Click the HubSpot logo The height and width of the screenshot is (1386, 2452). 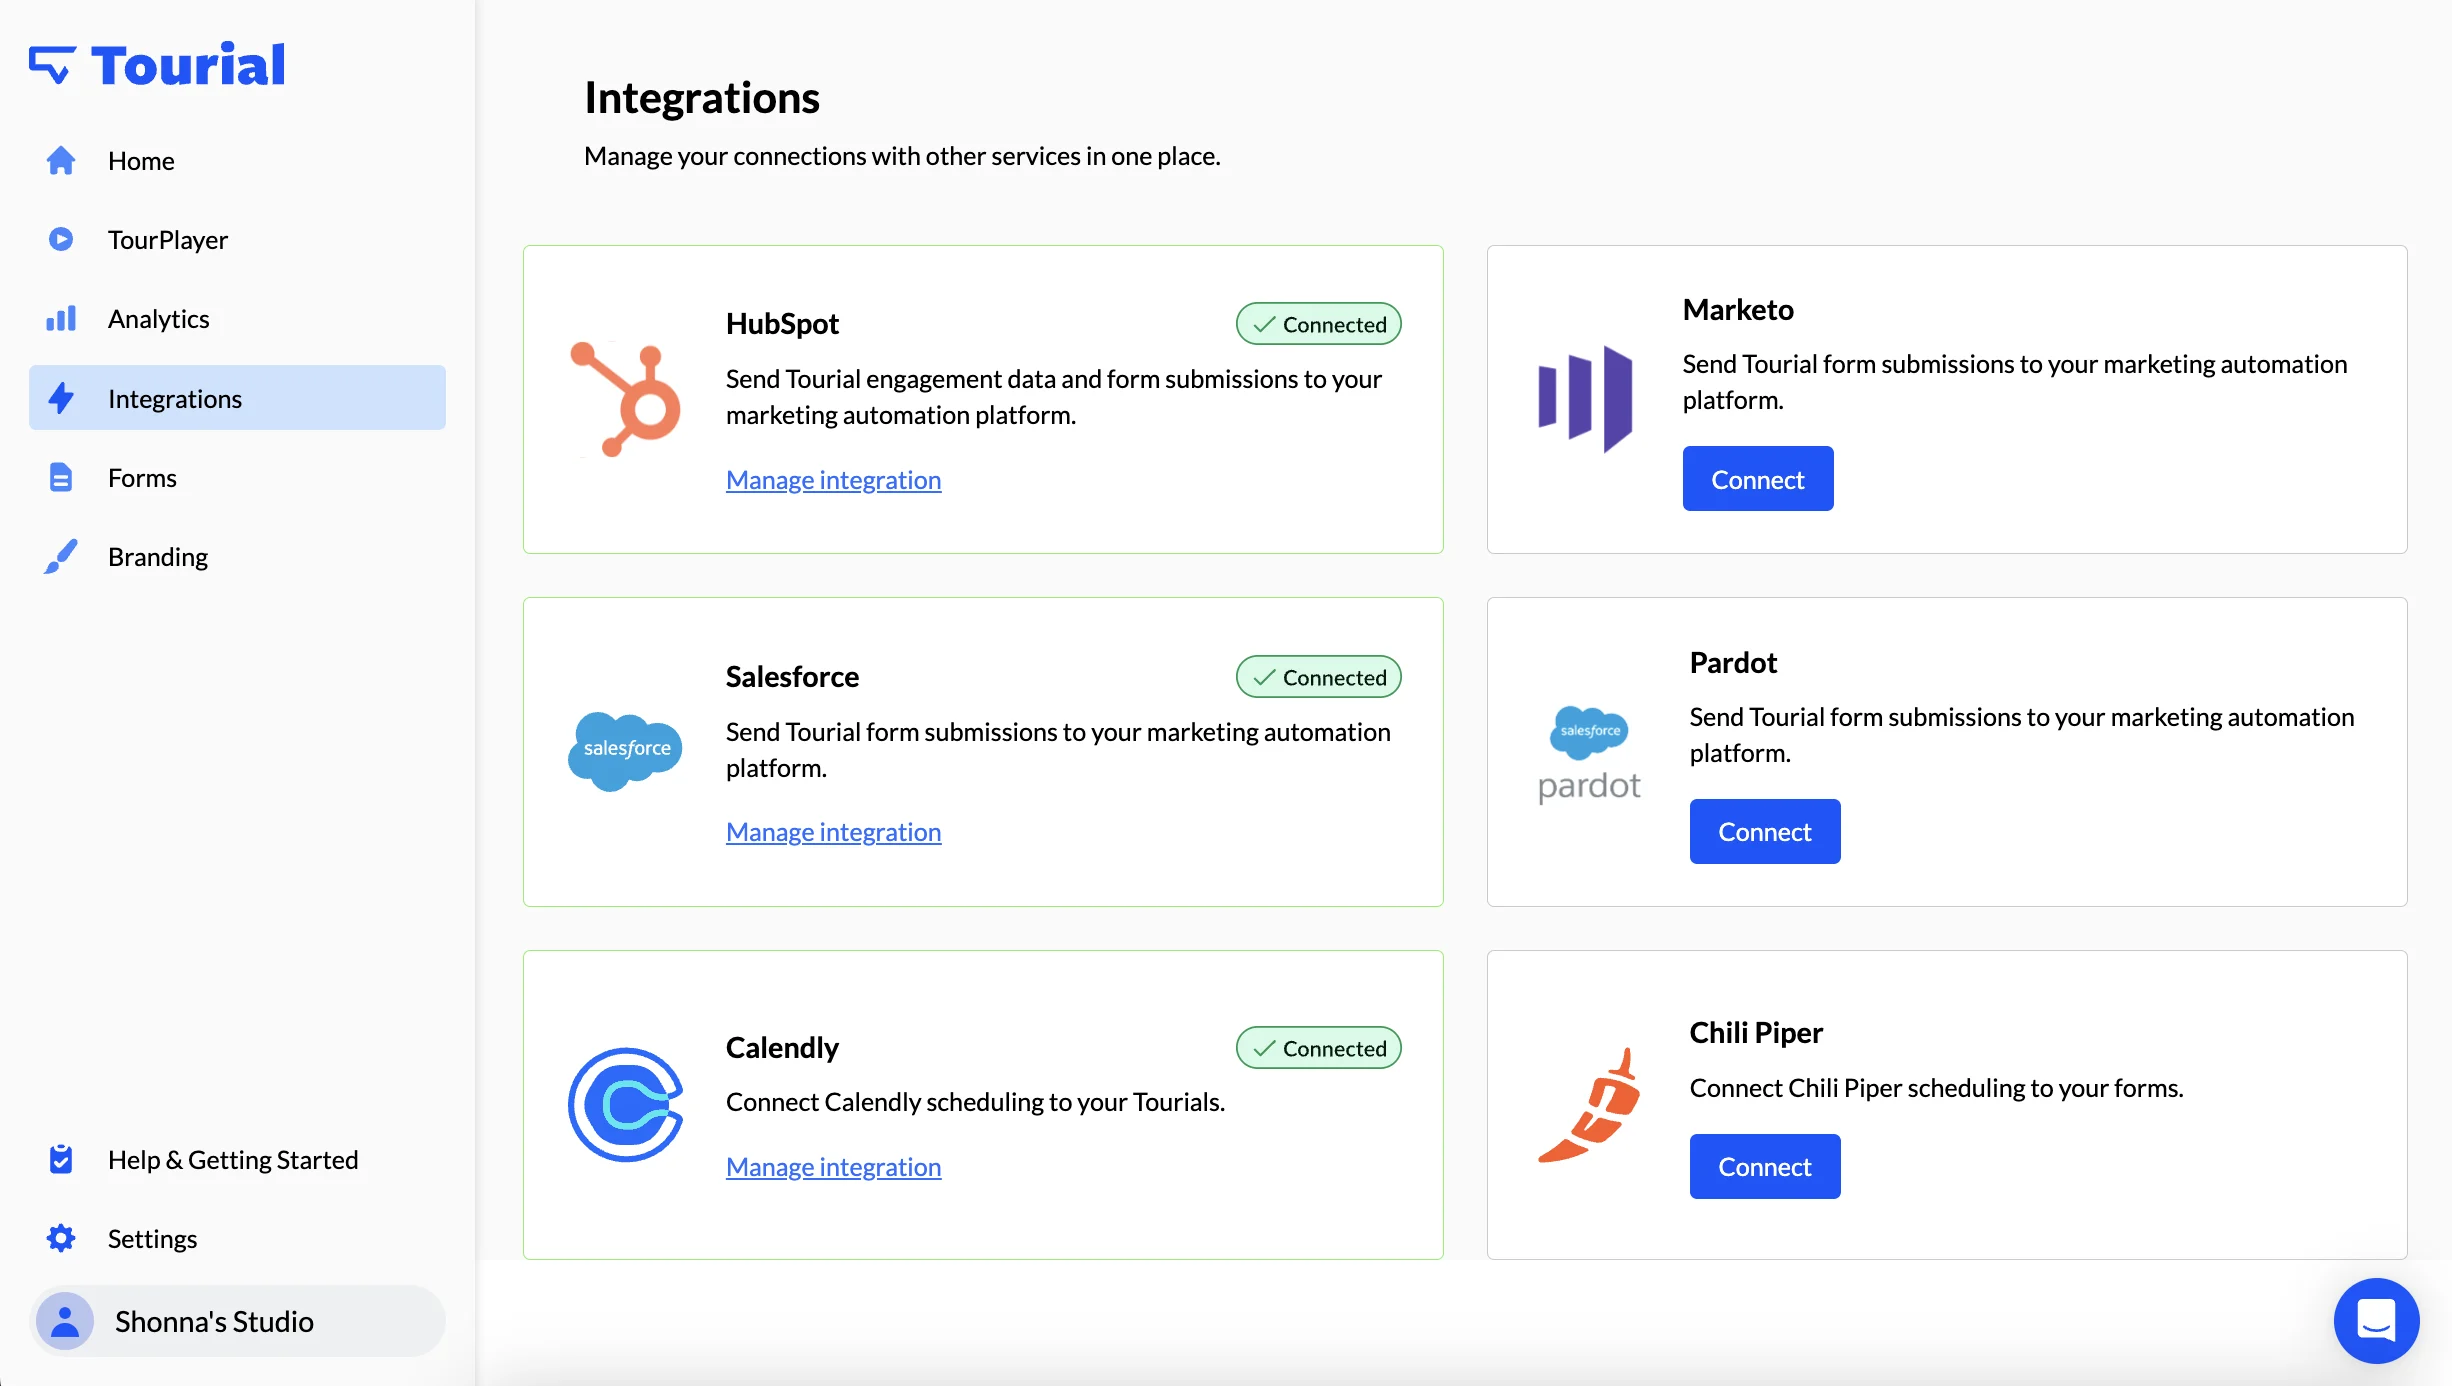[x=626, y=399]
